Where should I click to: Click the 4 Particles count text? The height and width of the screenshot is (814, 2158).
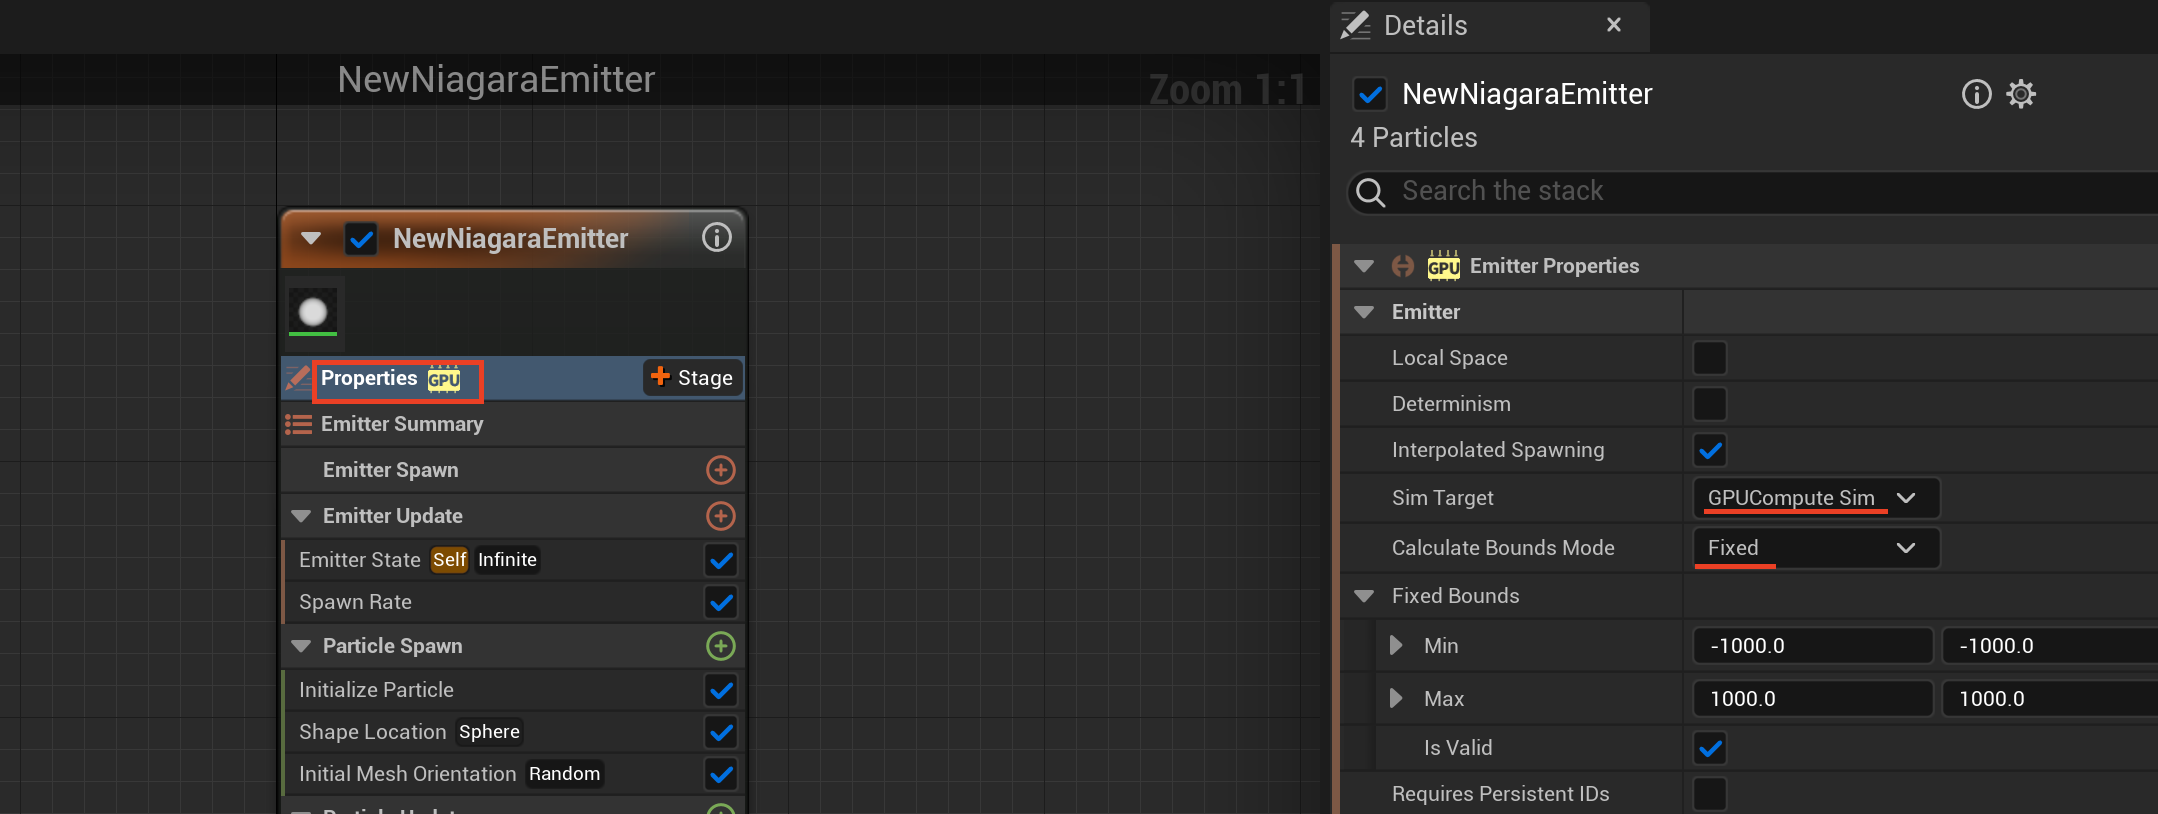[x=1414, y=138]
